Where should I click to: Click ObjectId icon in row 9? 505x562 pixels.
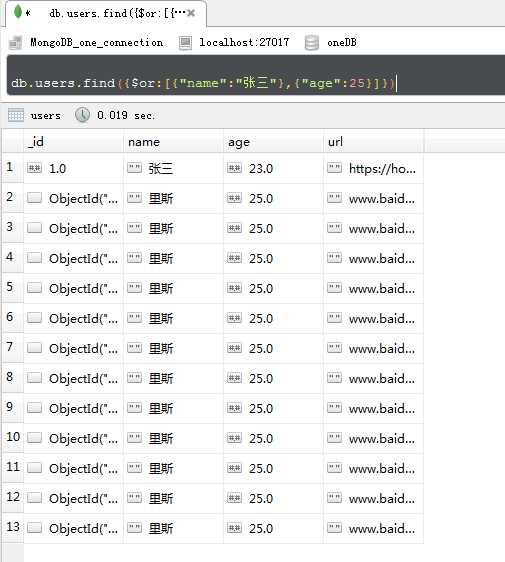34,408
